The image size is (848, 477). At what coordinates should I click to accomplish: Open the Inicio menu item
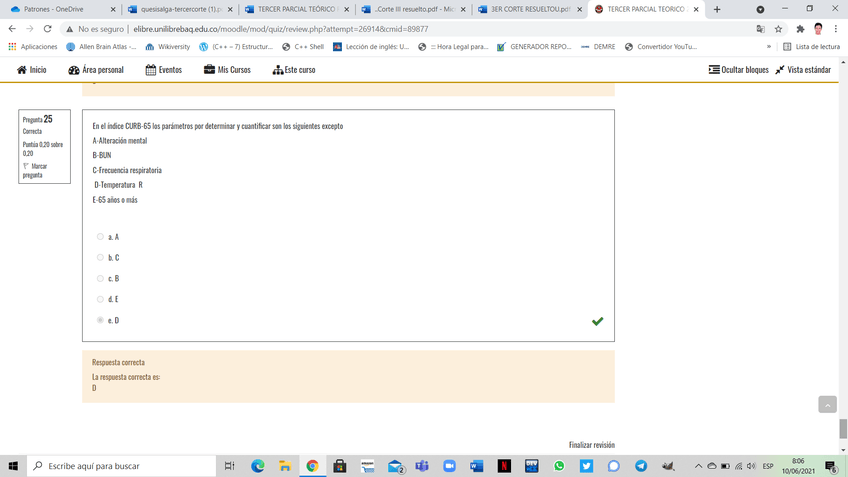click(31, 70)
